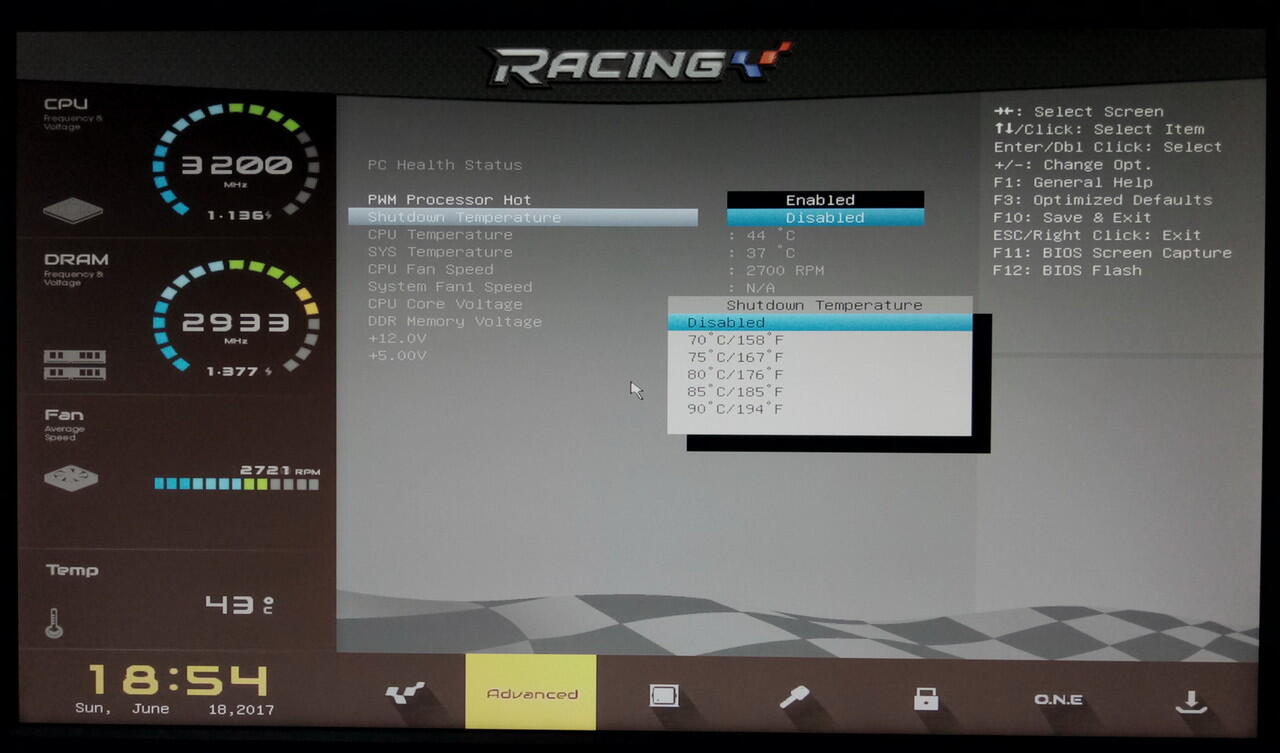Click the CPU Fan Speed row label
This screenshot has width=1280, height=753.
[430, 269]
